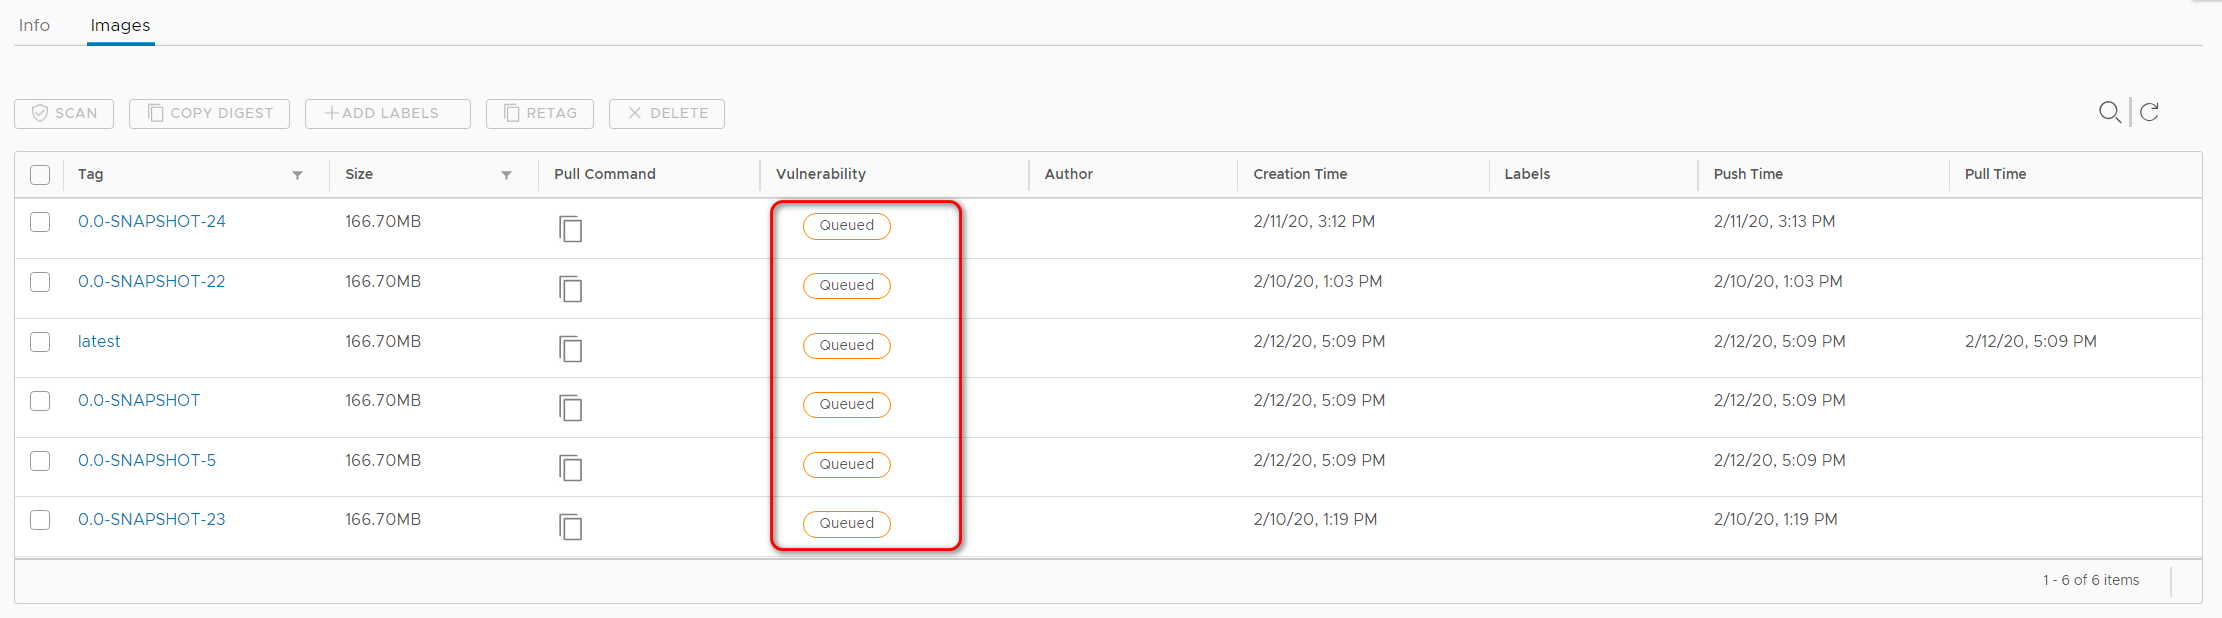Click the 1 - 6 of 6 items text
The height and width of the screenshot is (618, 2222).
click(x=2091, y=580)
